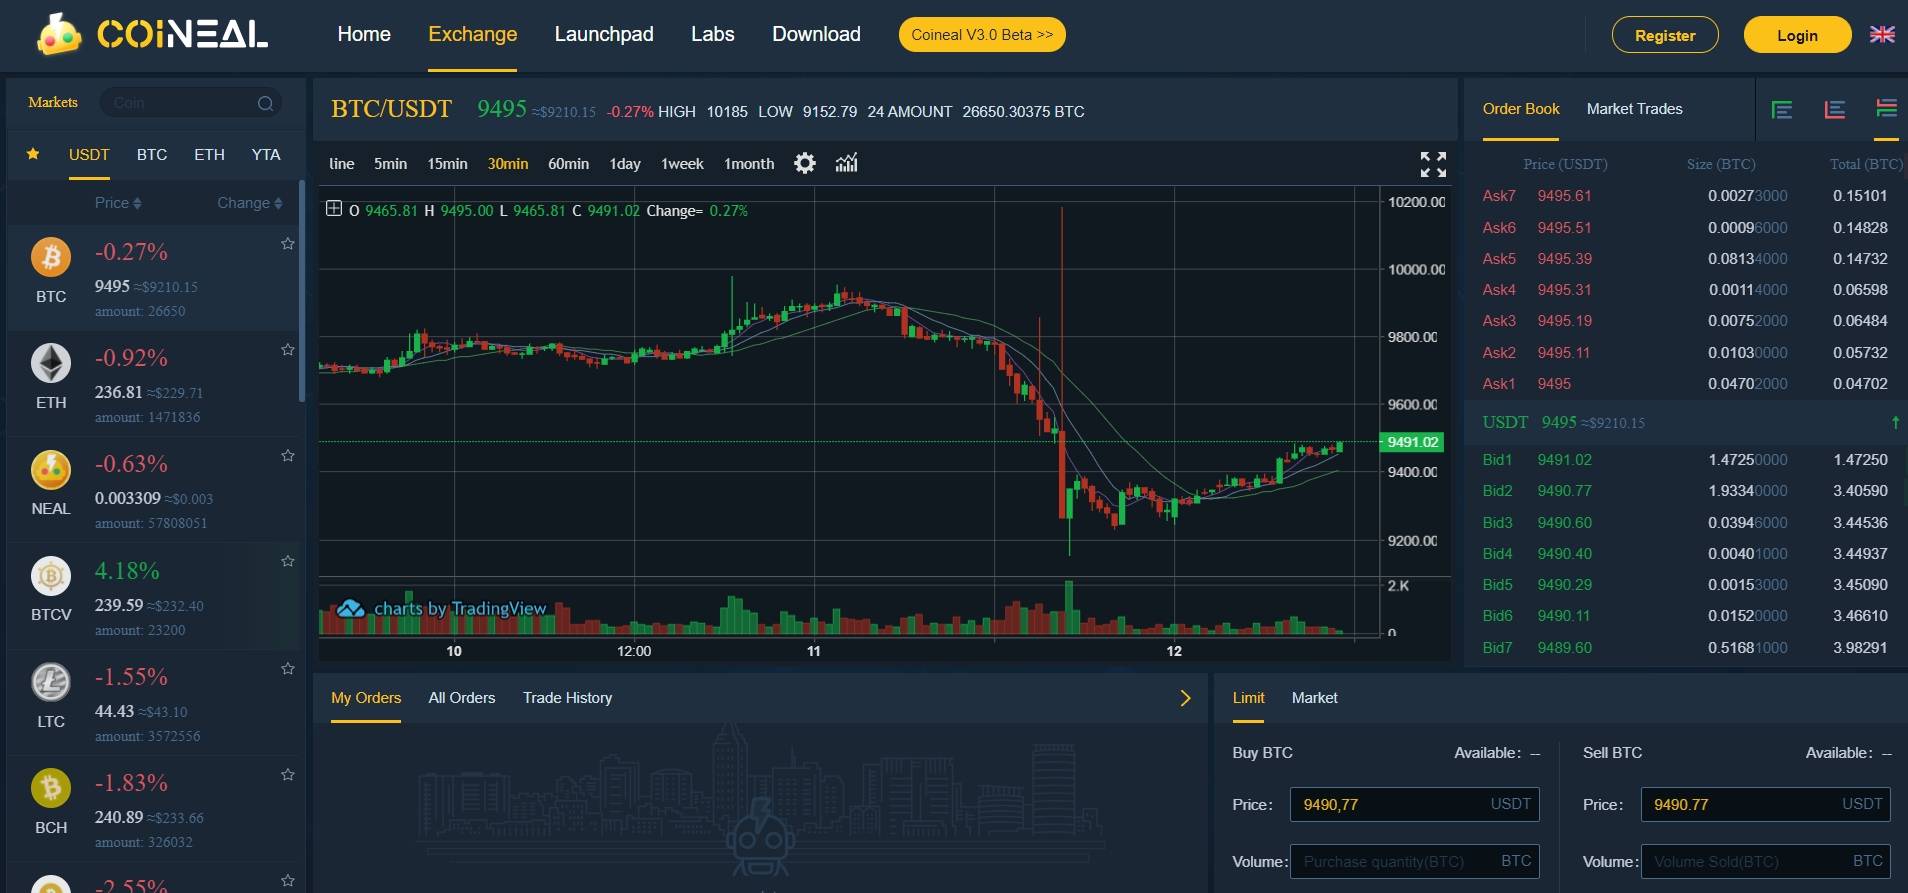The image size is (1908, 893).
Task: Click the BTC coin icon
Action: [51, 257]
